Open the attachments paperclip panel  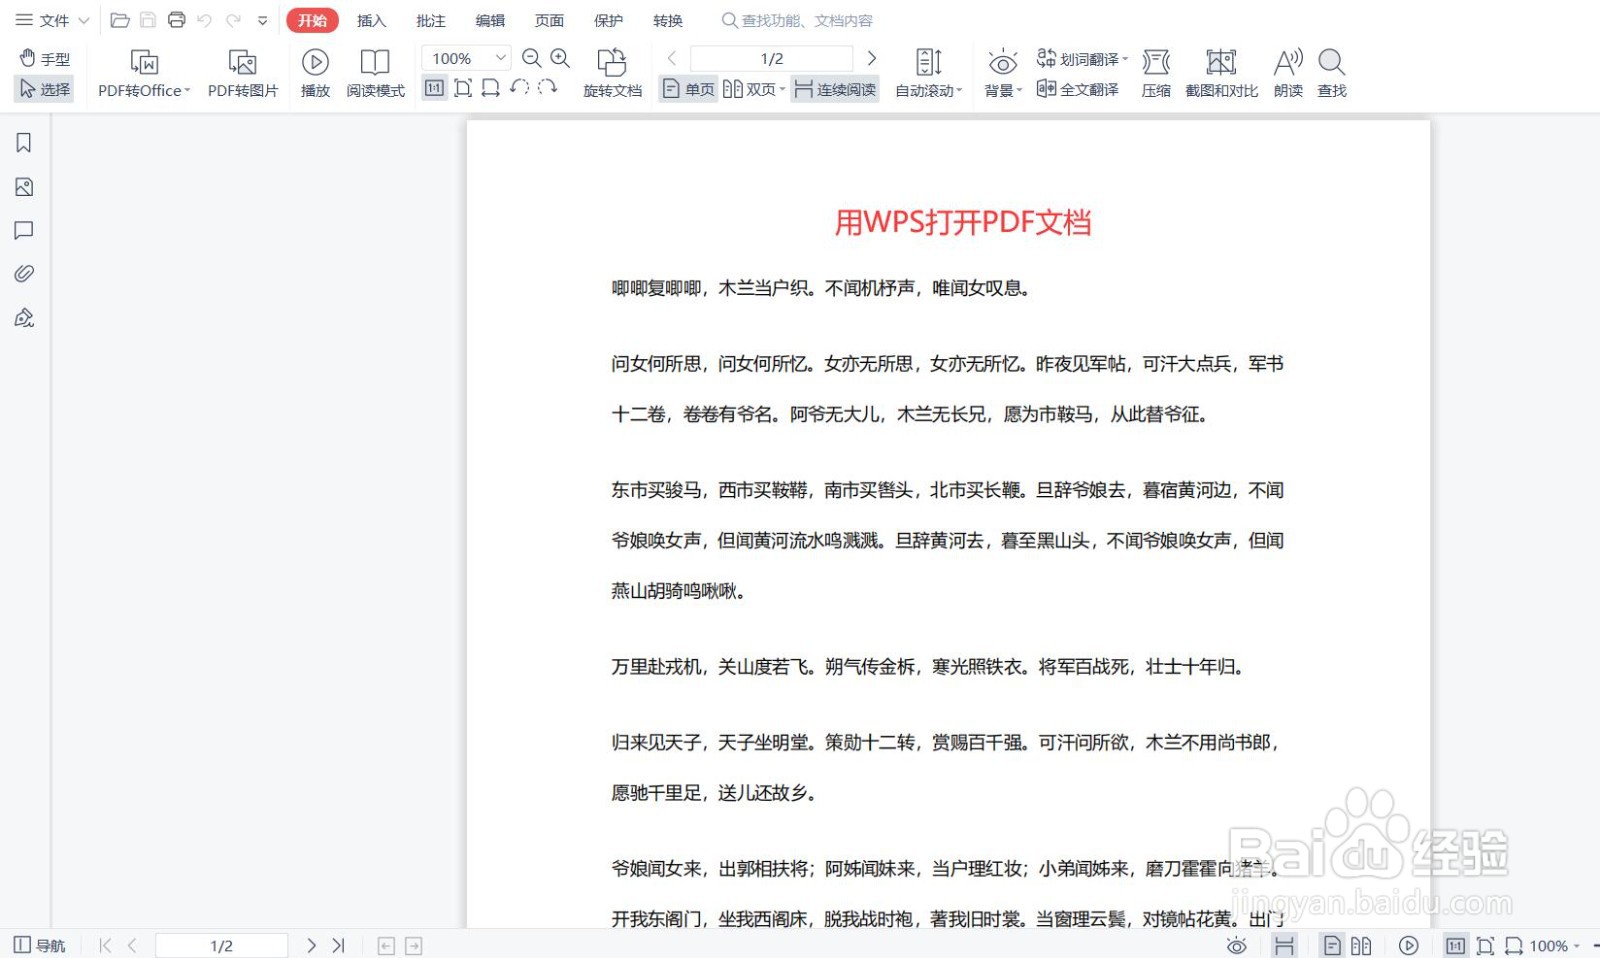tap(24, 274)
